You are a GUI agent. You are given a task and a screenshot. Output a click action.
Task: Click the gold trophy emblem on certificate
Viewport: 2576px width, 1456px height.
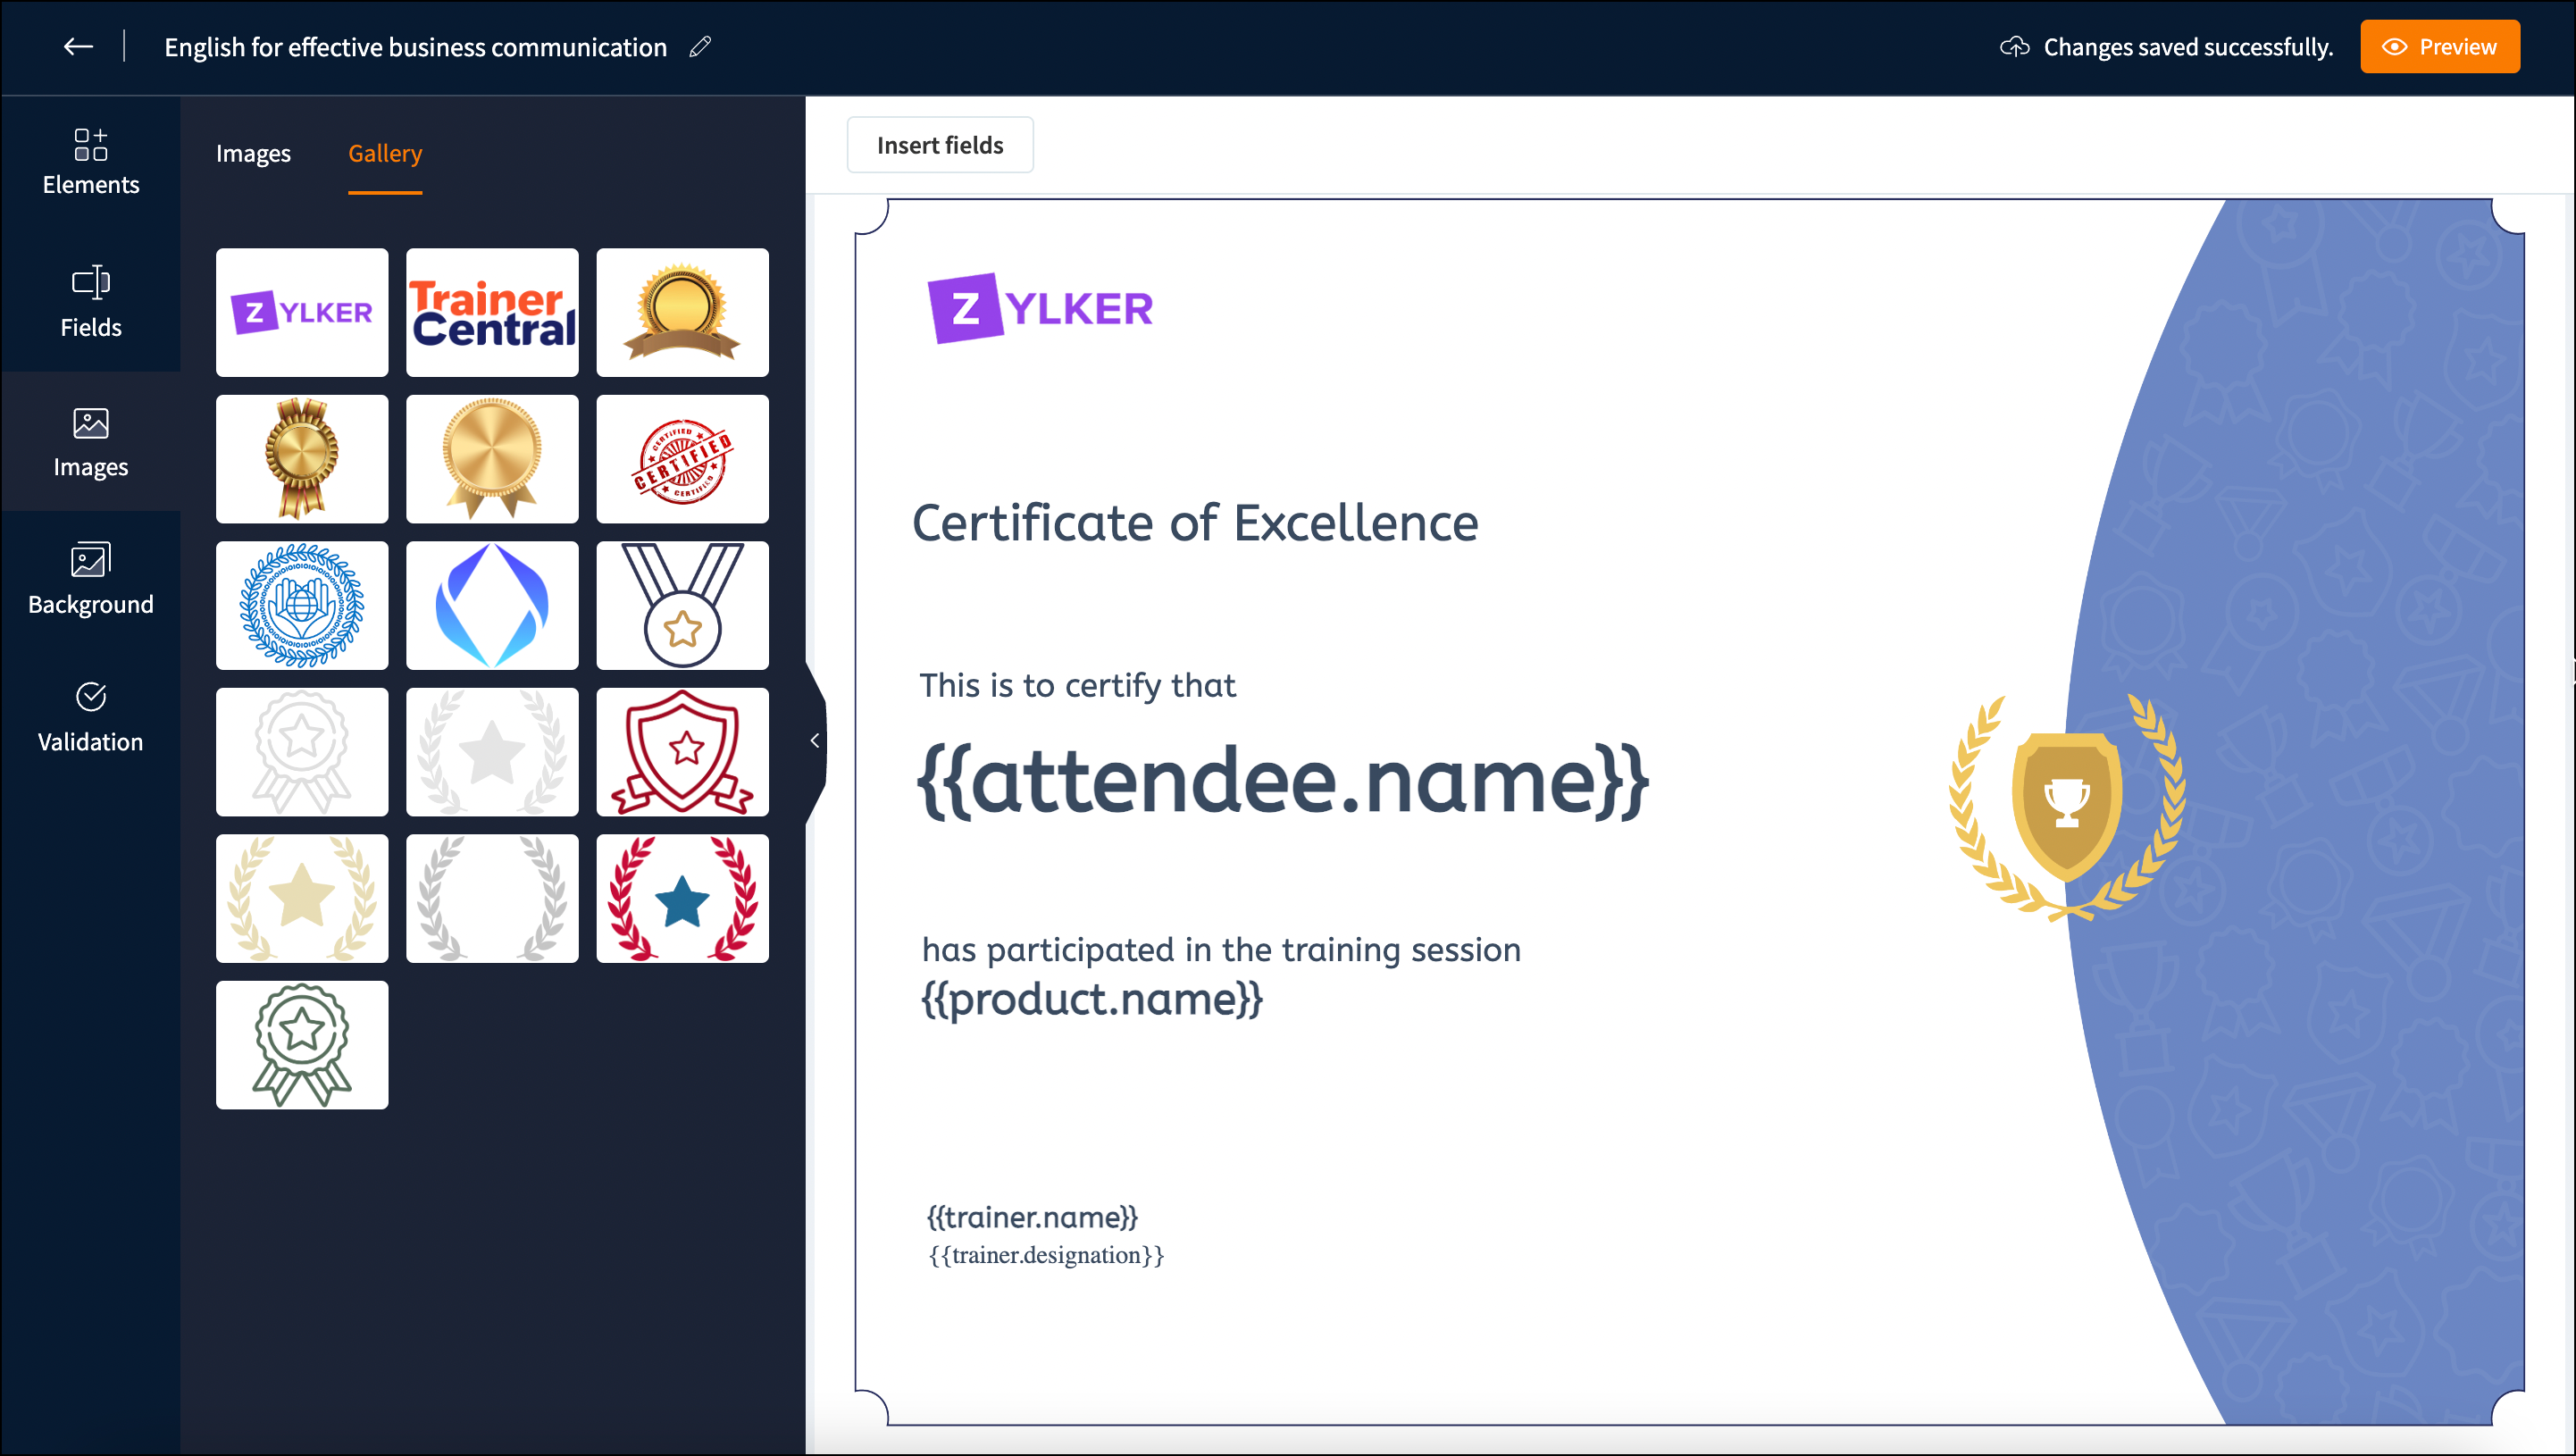[x=2066, y=806]
